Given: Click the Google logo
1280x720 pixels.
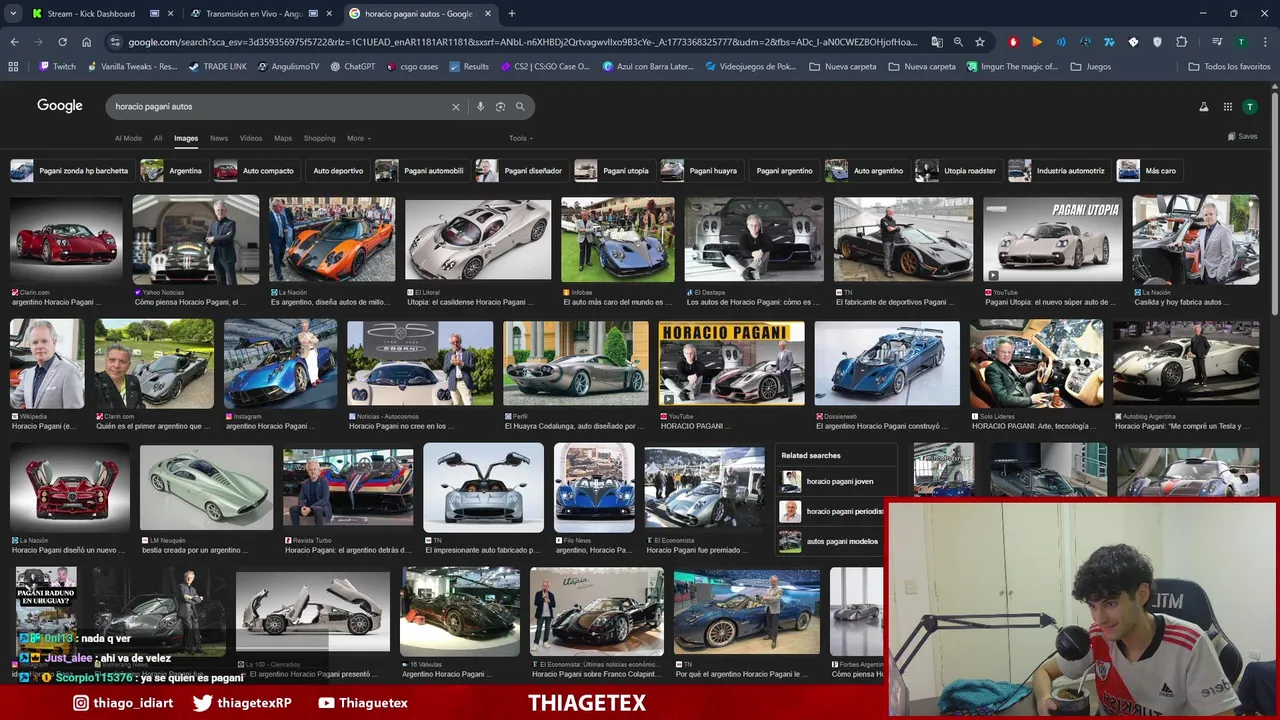Looking at the screenshot, I should pos(60,106).
